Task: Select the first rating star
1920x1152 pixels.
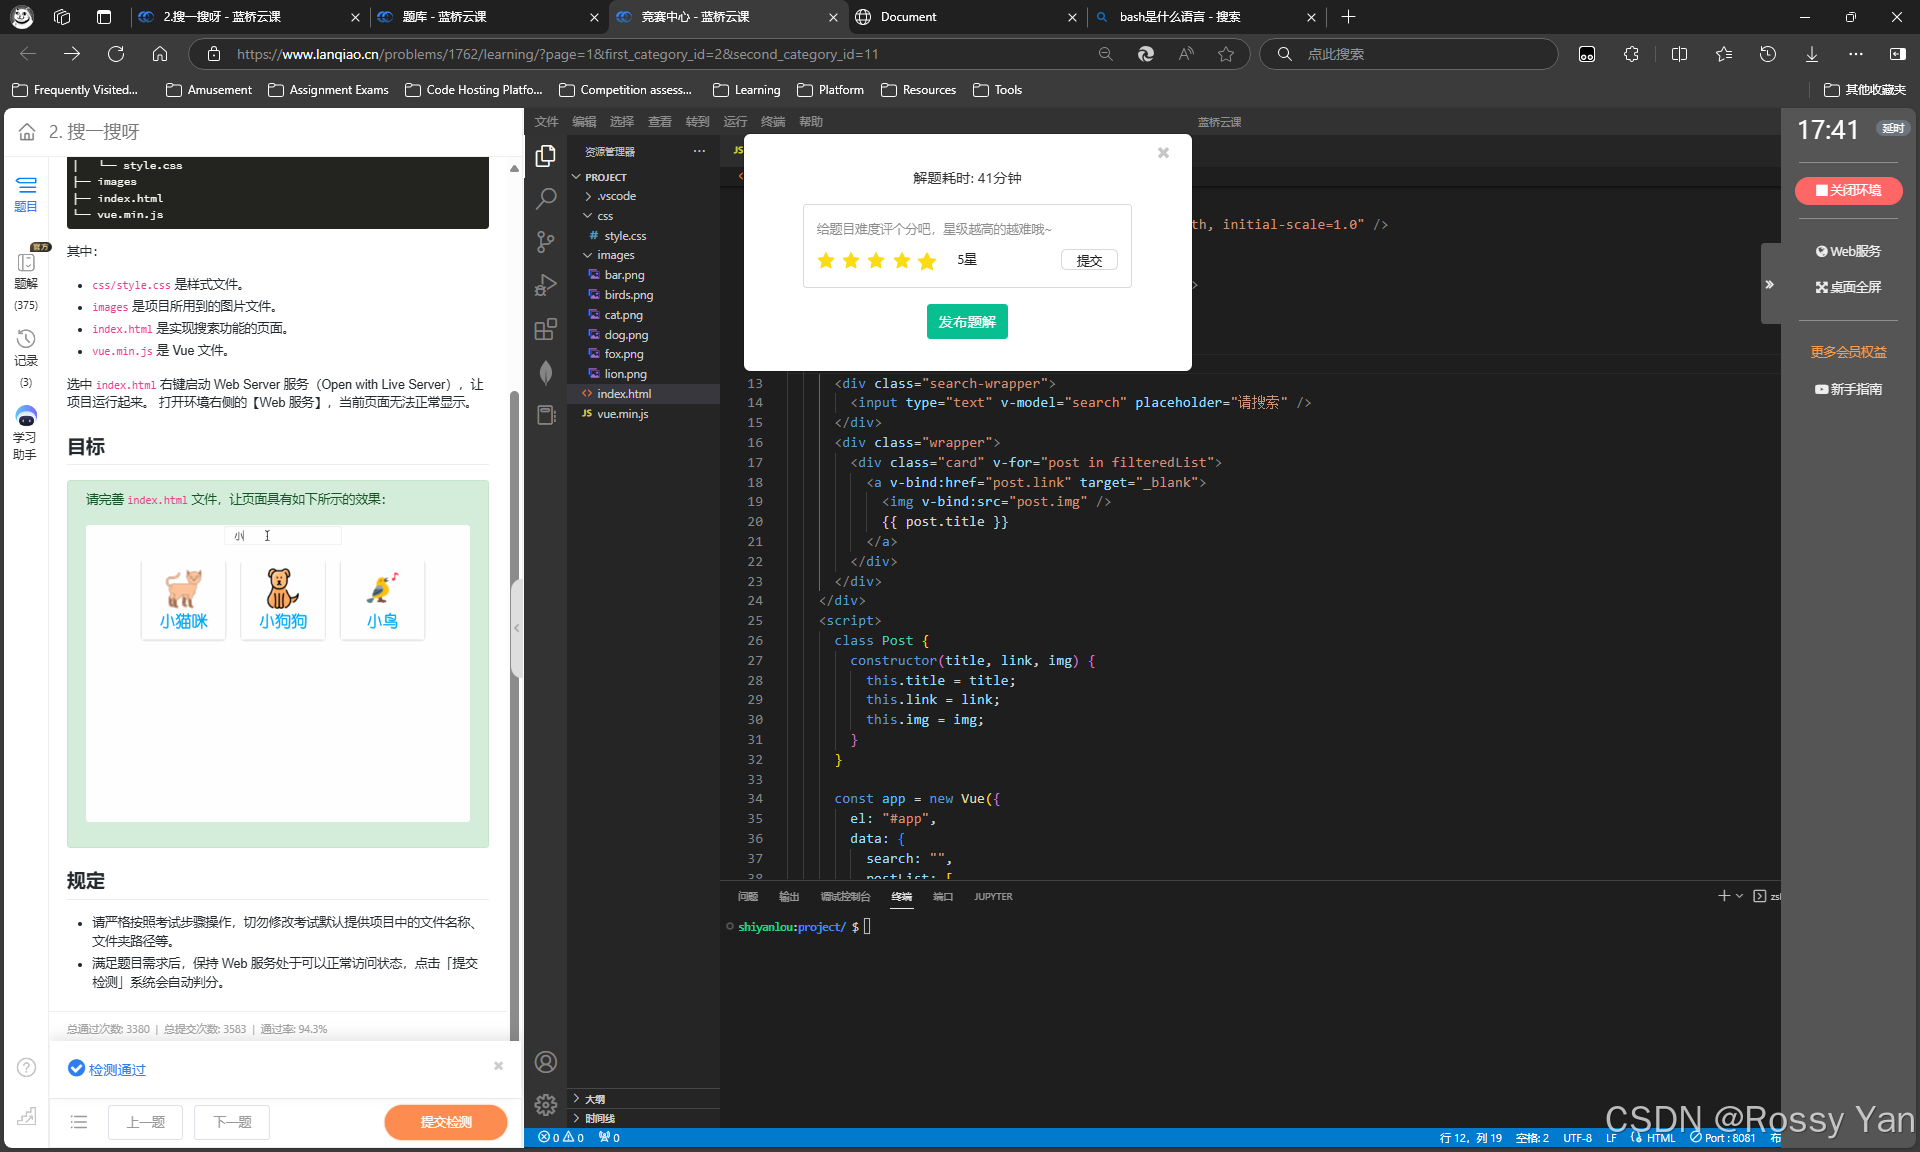Action: click(826, 261)
